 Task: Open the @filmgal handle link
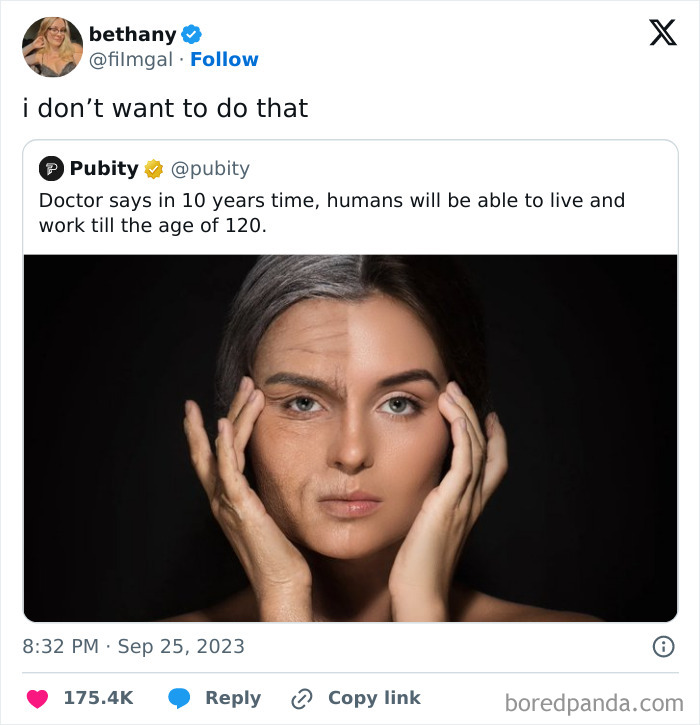(131, 60)
